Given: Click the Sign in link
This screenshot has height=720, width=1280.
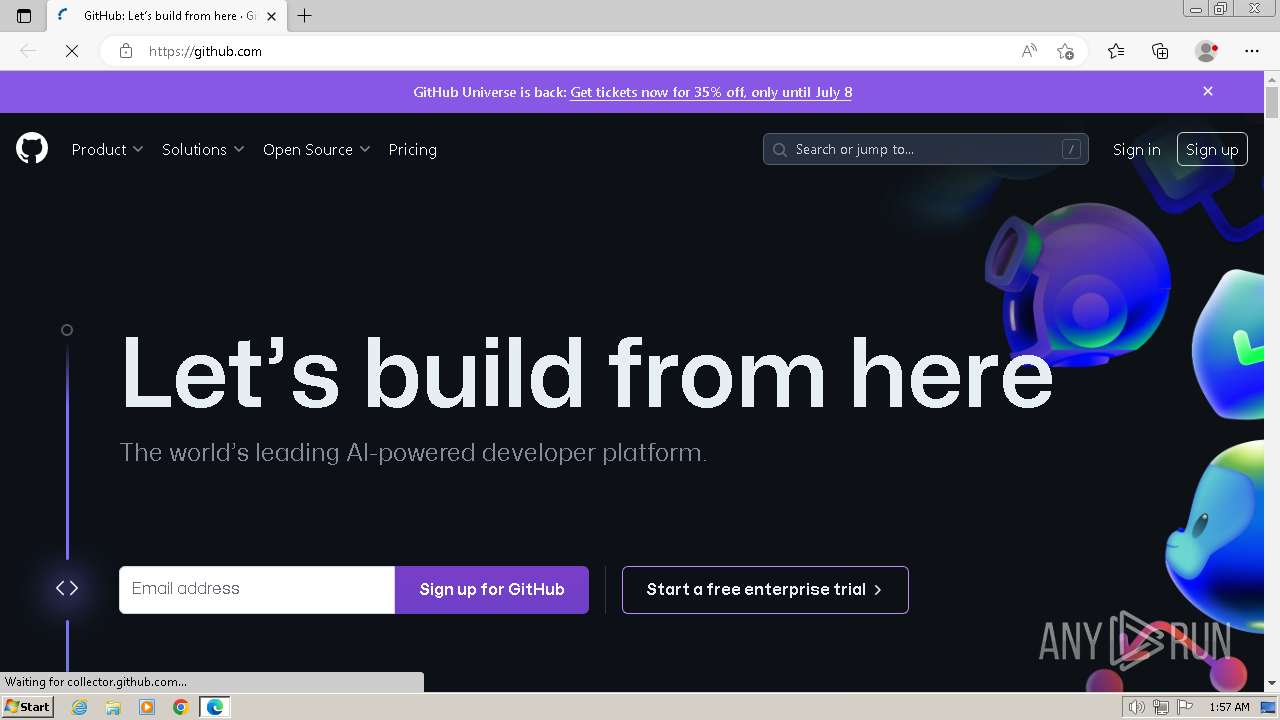Looking at the screenshot, I should [x=1136, y=149].
